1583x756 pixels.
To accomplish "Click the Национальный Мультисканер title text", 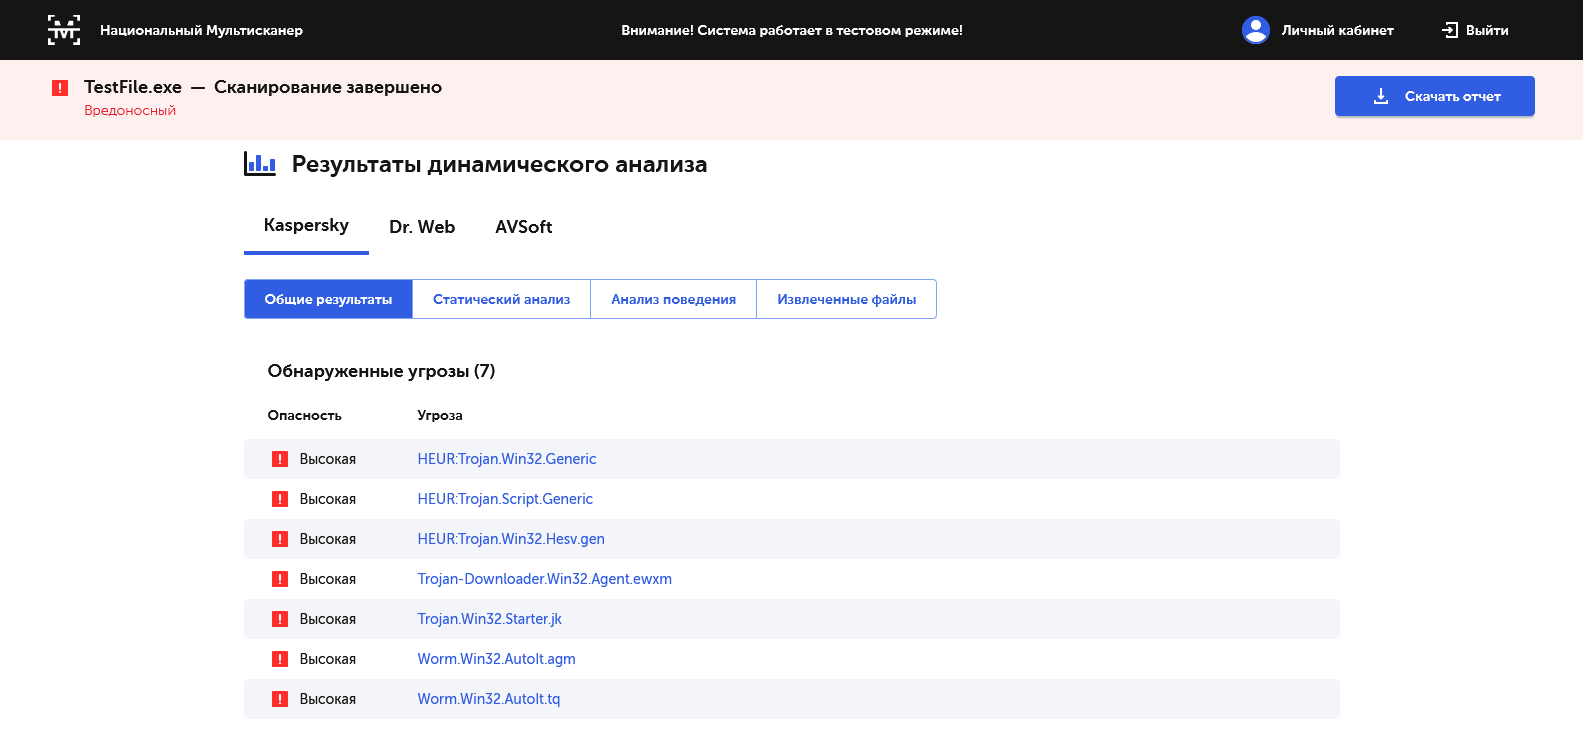I will pyautogui.click(x=201, y=30).
